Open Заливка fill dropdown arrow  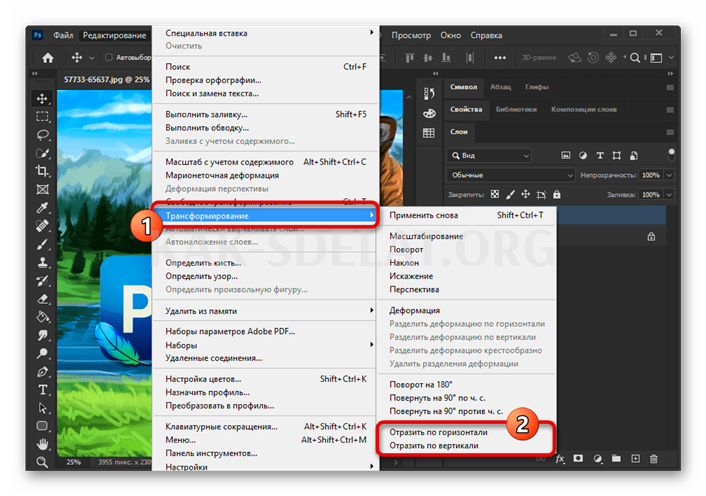click(670, 194)
